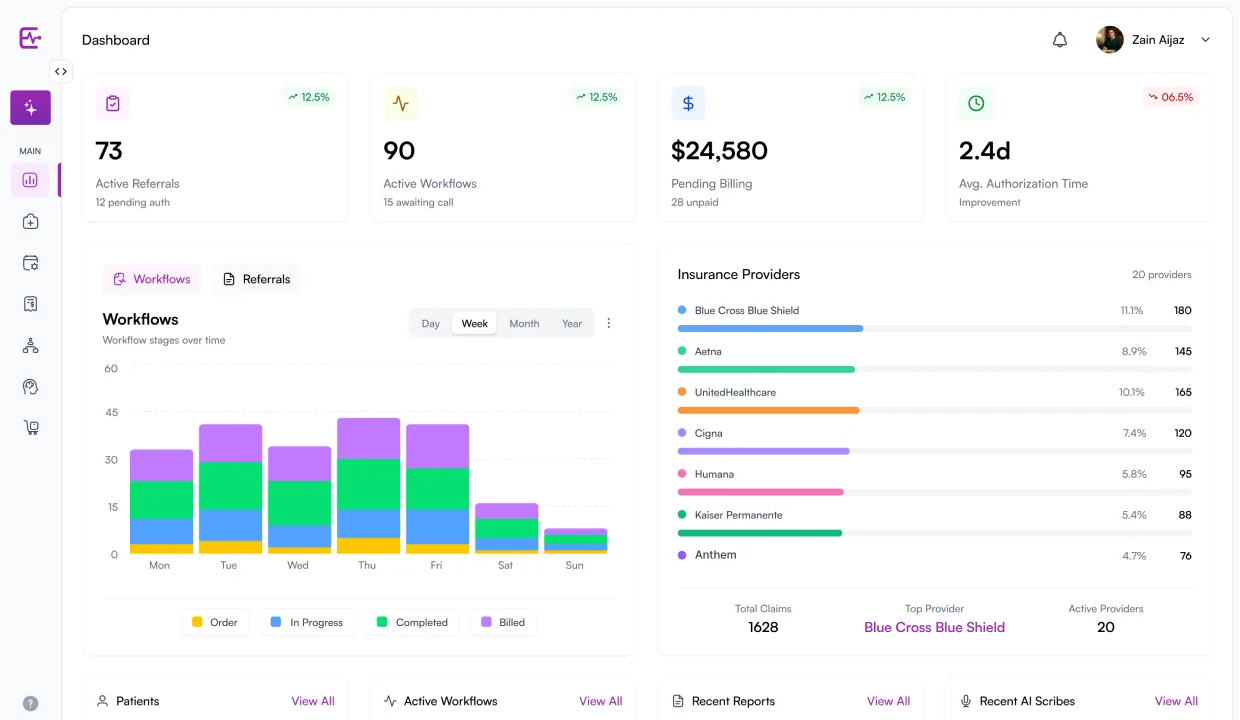The height and width of the screenshot is (720, 1240).
Task: Open View All for Recent AI Scribes
Action: (x=1176, y=701)
